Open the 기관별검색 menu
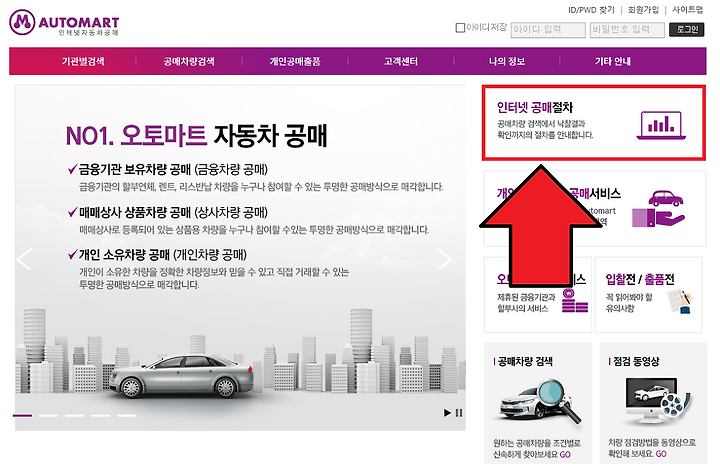Image resolution: width=720 pixels, height=464 pixels. coord(83,61)
